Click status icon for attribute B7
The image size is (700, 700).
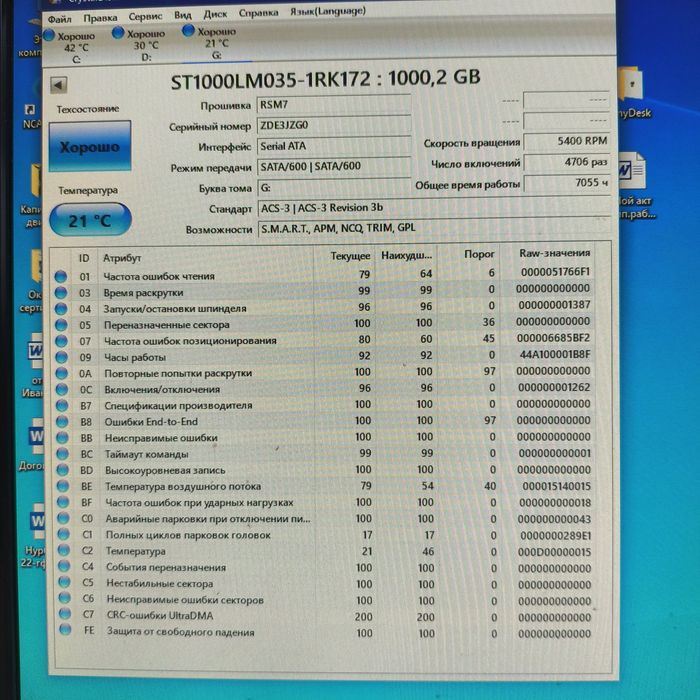click(x=62, y=405)
